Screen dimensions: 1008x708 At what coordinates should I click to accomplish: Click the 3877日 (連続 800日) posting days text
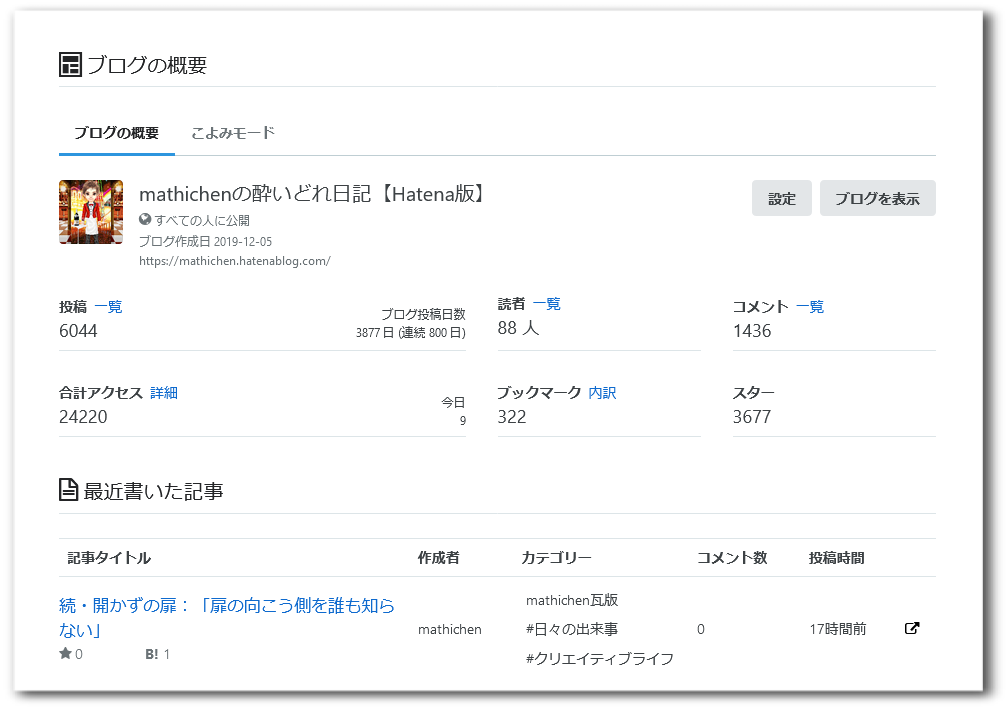coord(411,332)
